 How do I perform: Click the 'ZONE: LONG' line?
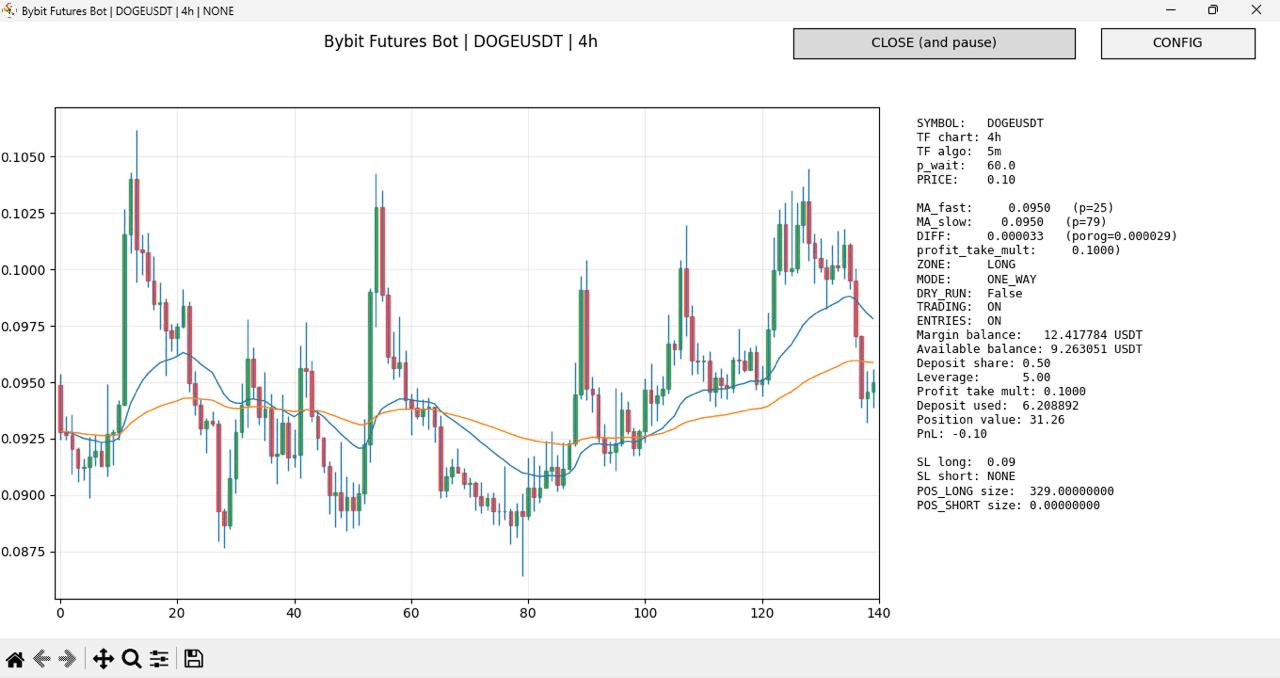(x=966, y=265)
